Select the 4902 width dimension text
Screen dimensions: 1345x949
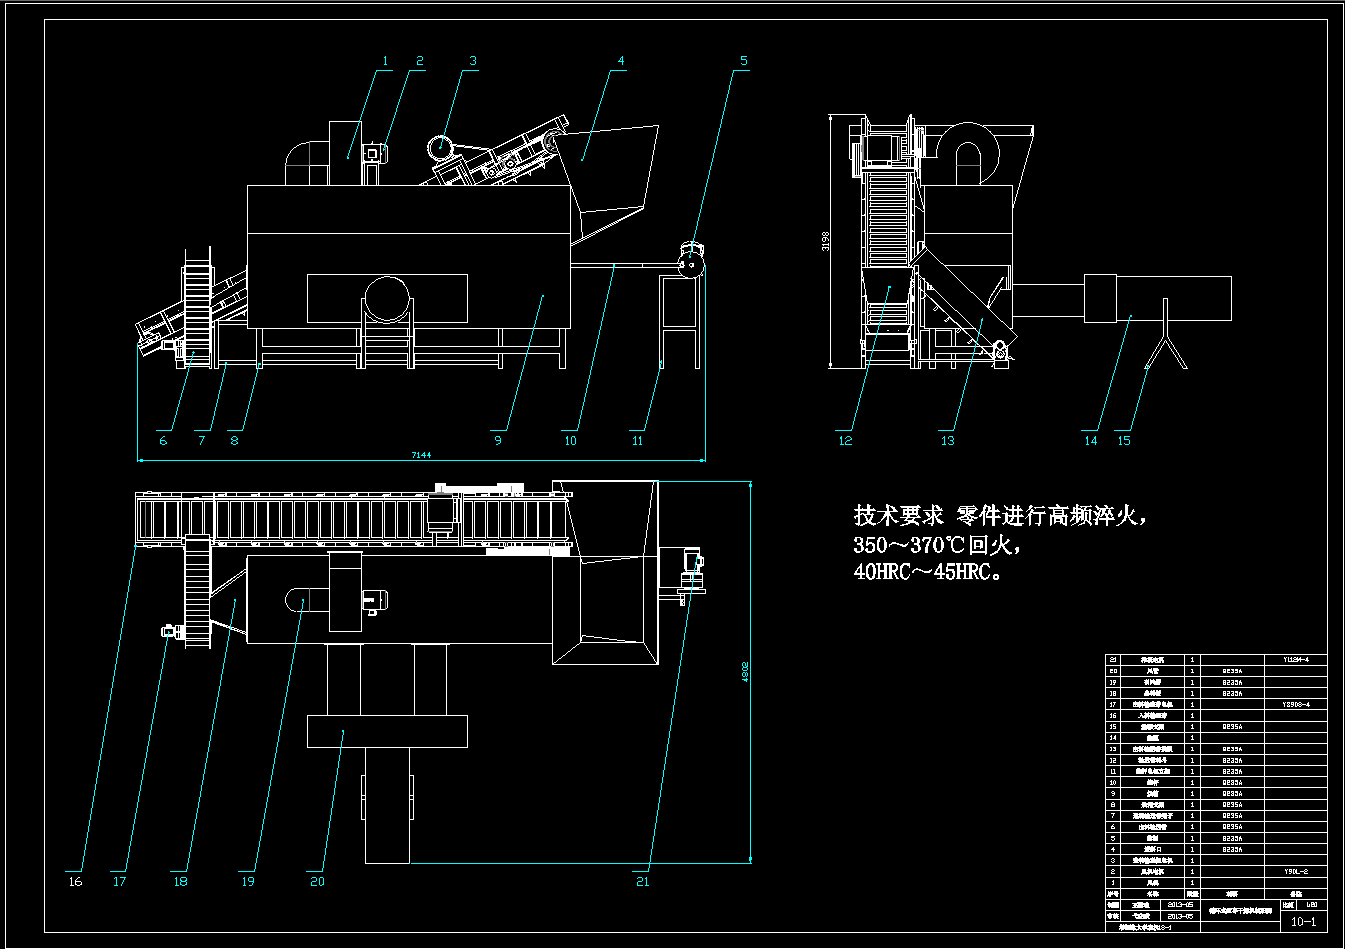(746, 671)
